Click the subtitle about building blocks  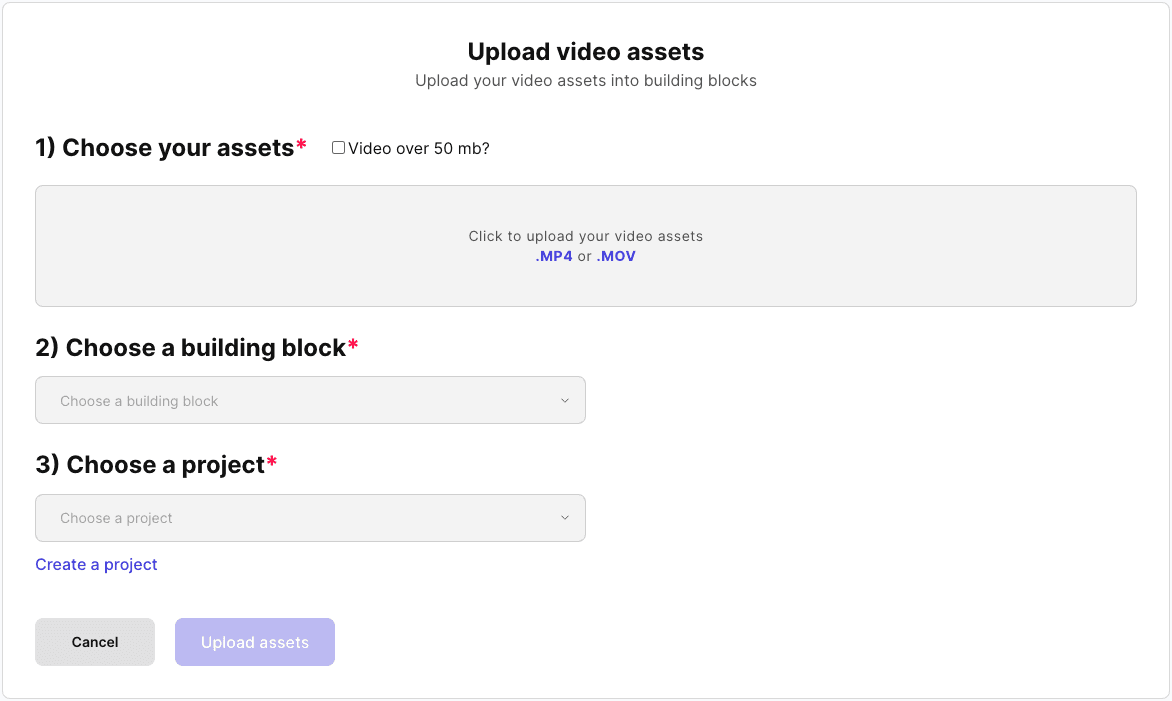(585, 81)
